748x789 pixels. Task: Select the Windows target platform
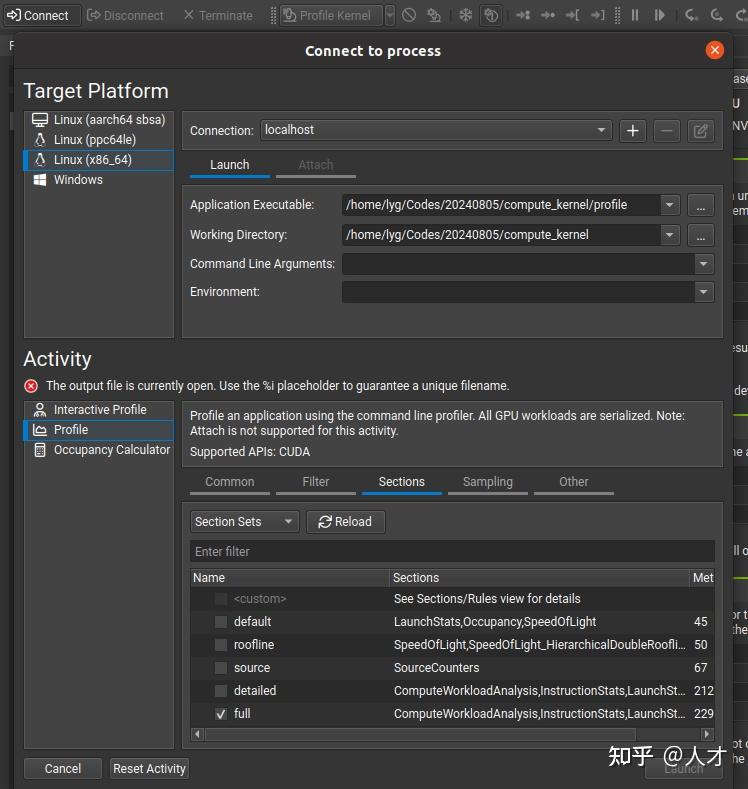pos(78,180)
